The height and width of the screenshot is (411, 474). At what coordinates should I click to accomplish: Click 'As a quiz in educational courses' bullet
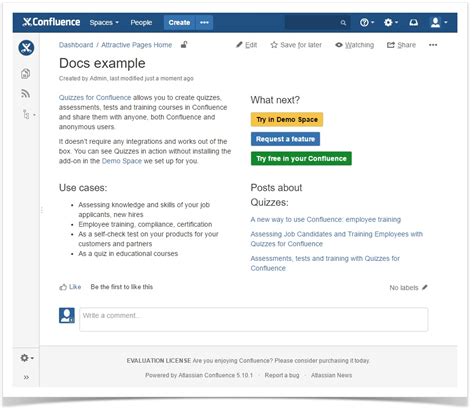[128, 254]
